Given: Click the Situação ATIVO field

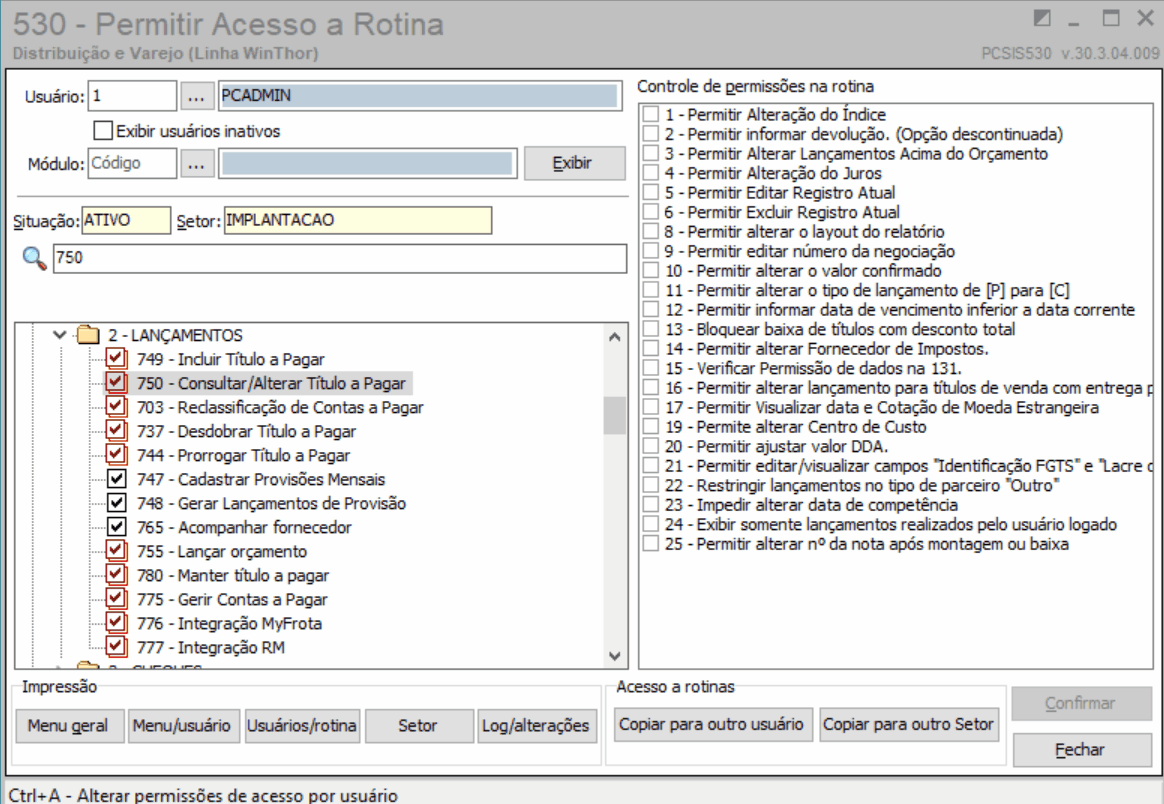Looking at the screenshot, I should click(125, 220).
